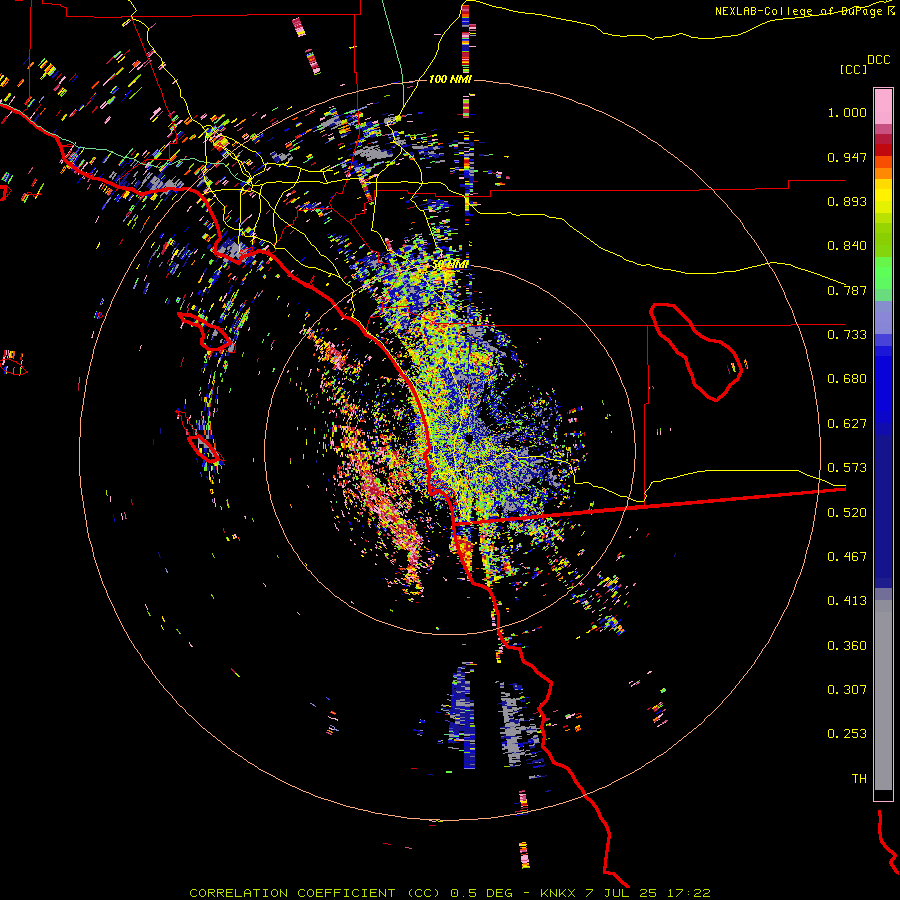
Task: Select the 0.360 scale value
Action: [x=847, y=646]
